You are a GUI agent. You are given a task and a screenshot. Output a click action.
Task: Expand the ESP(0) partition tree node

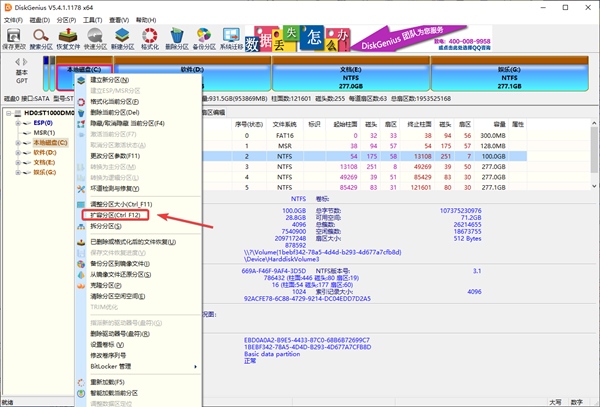coord(16,123)
